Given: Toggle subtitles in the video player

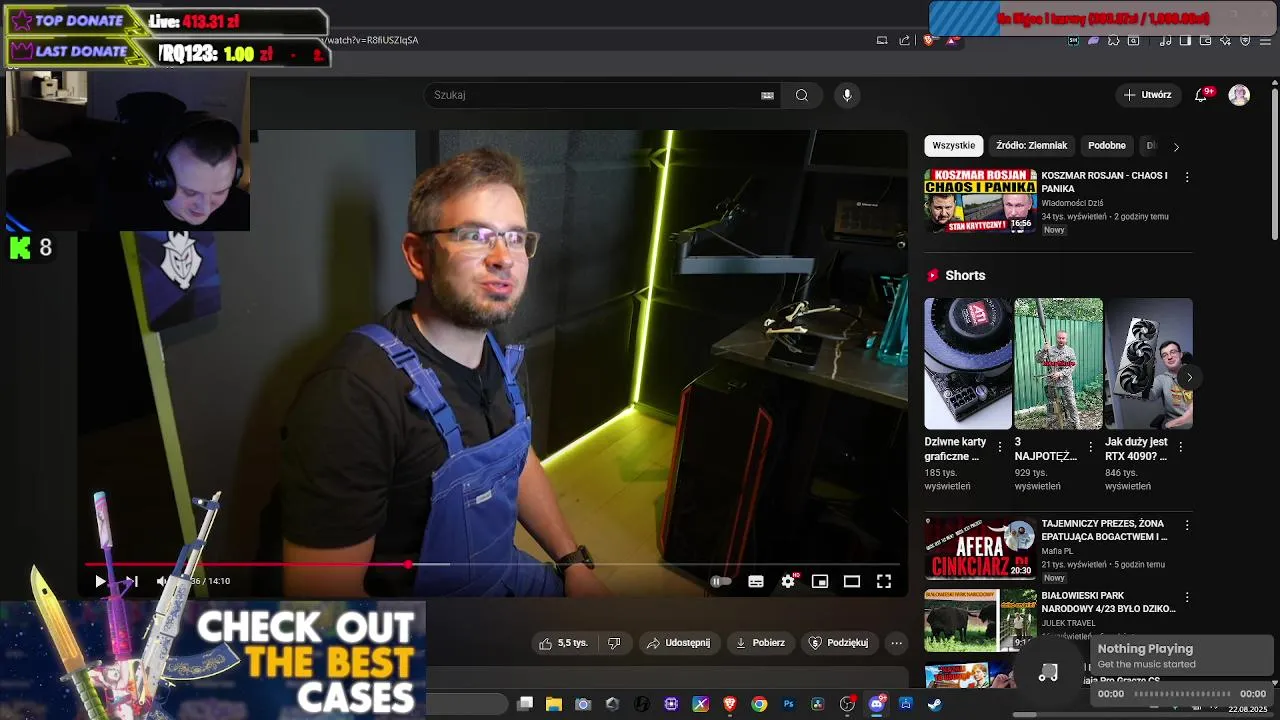Looking at the screenshot, I should (x=756, y=581).
